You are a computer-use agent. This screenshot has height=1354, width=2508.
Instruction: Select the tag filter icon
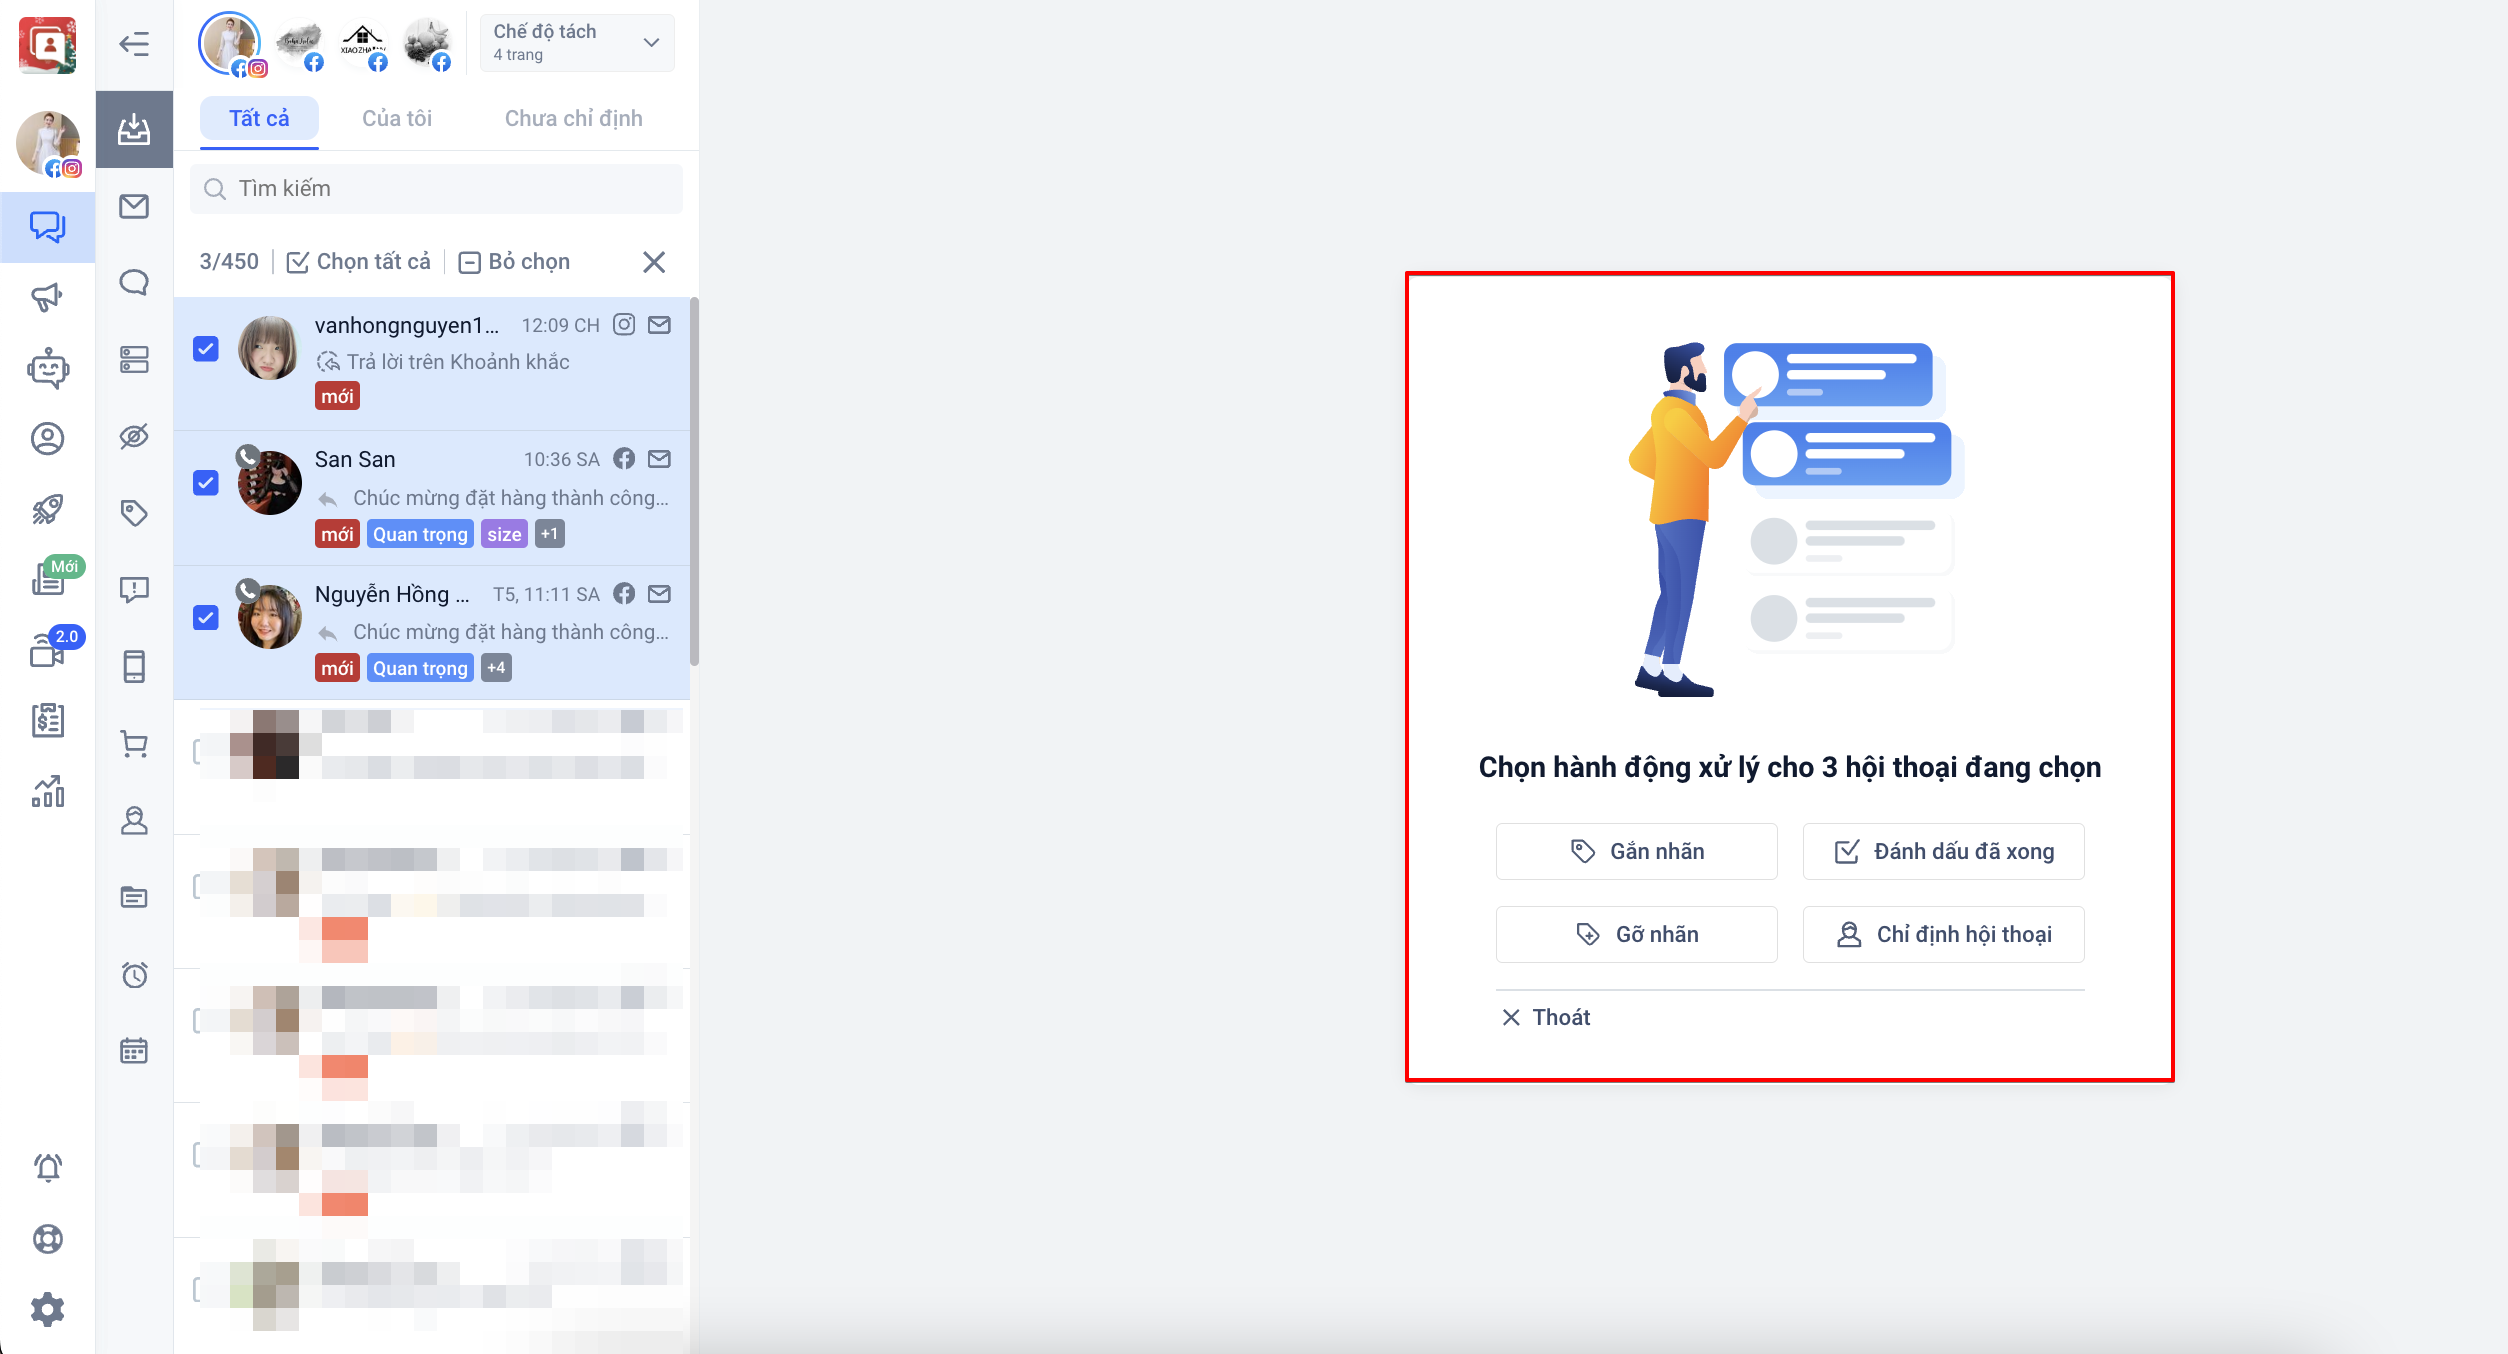(x=134, y=513)
